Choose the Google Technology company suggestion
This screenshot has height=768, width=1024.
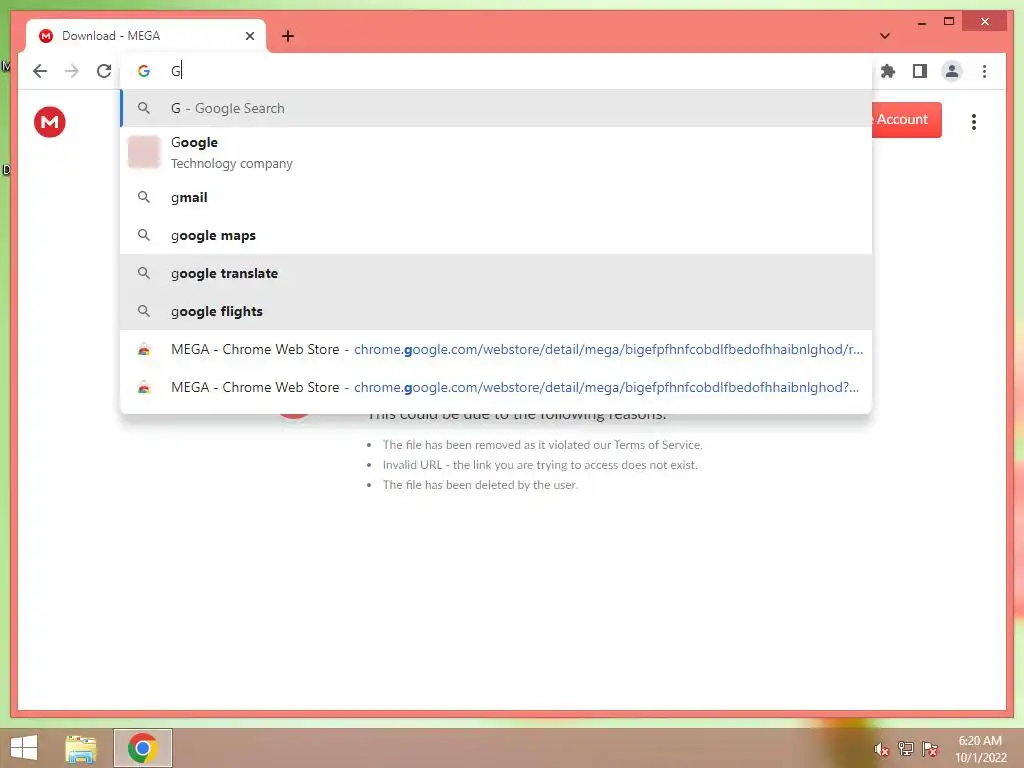click(496, 152)
